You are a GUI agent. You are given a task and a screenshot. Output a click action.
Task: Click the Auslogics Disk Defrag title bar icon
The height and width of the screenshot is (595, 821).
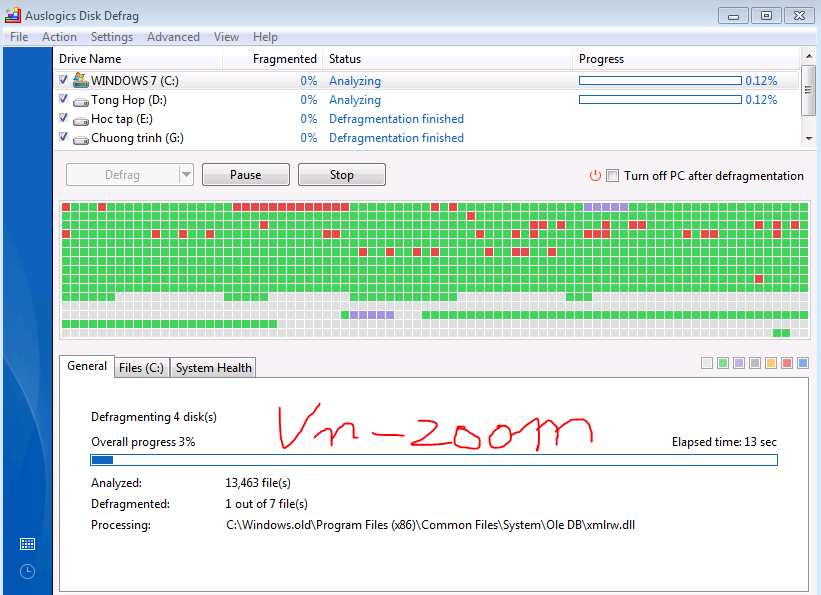[13, 15]
